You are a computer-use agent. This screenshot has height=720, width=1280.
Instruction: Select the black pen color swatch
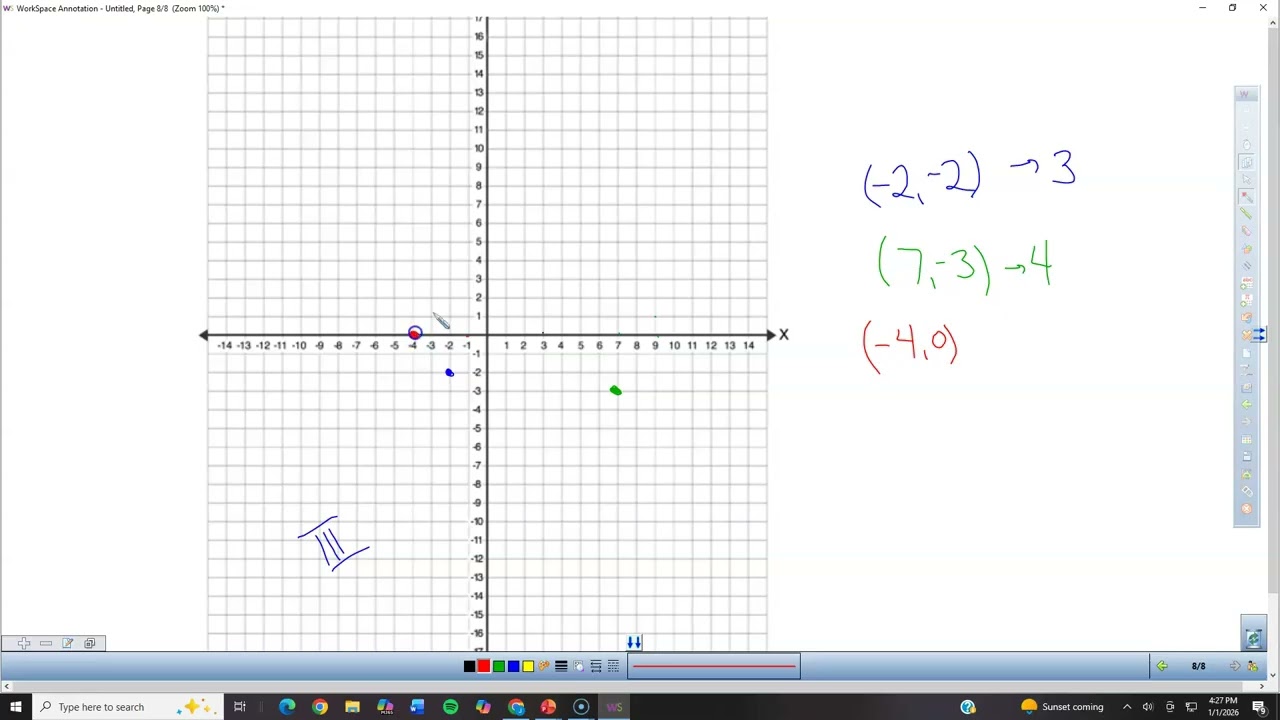tap(469, 666)
